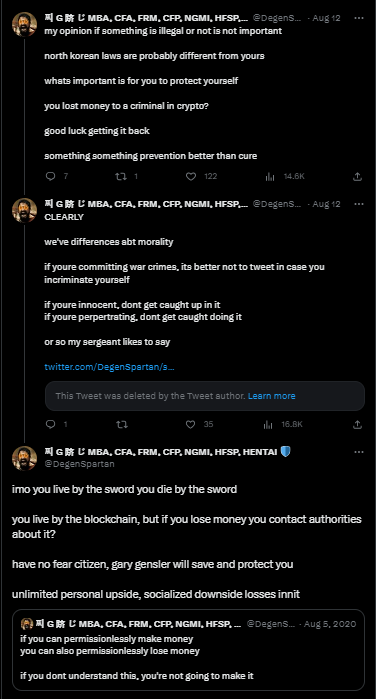Open more options on first tweet
The width and height of the screenshot is (376, 699).
click(x=359, y=18)
